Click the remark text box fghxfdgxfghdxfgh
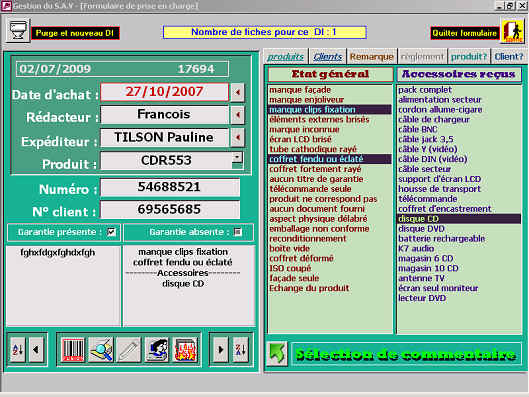The image size is (529, 397). [x=64, y=285]
